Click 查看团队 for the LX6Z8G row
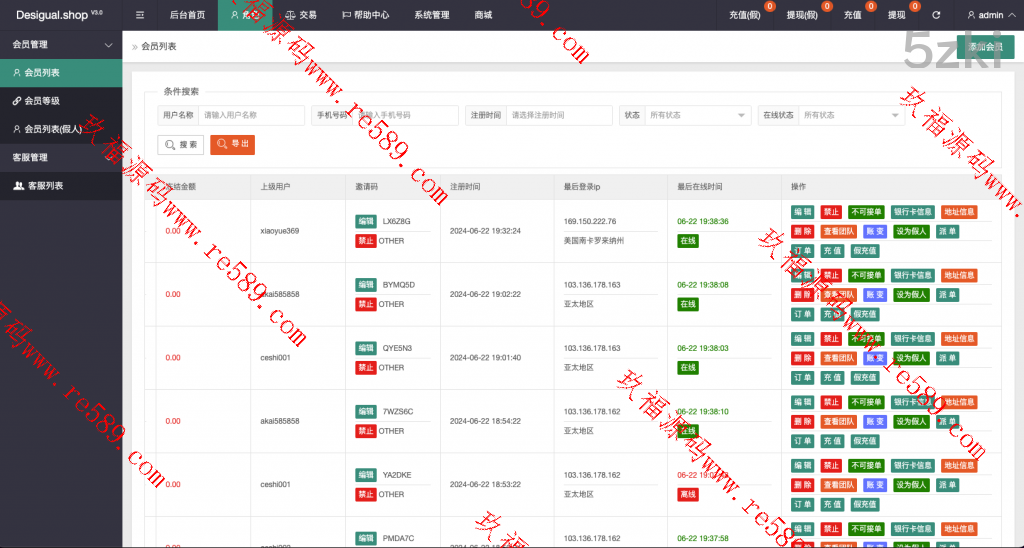The image size is (1024, 548). 839,231
